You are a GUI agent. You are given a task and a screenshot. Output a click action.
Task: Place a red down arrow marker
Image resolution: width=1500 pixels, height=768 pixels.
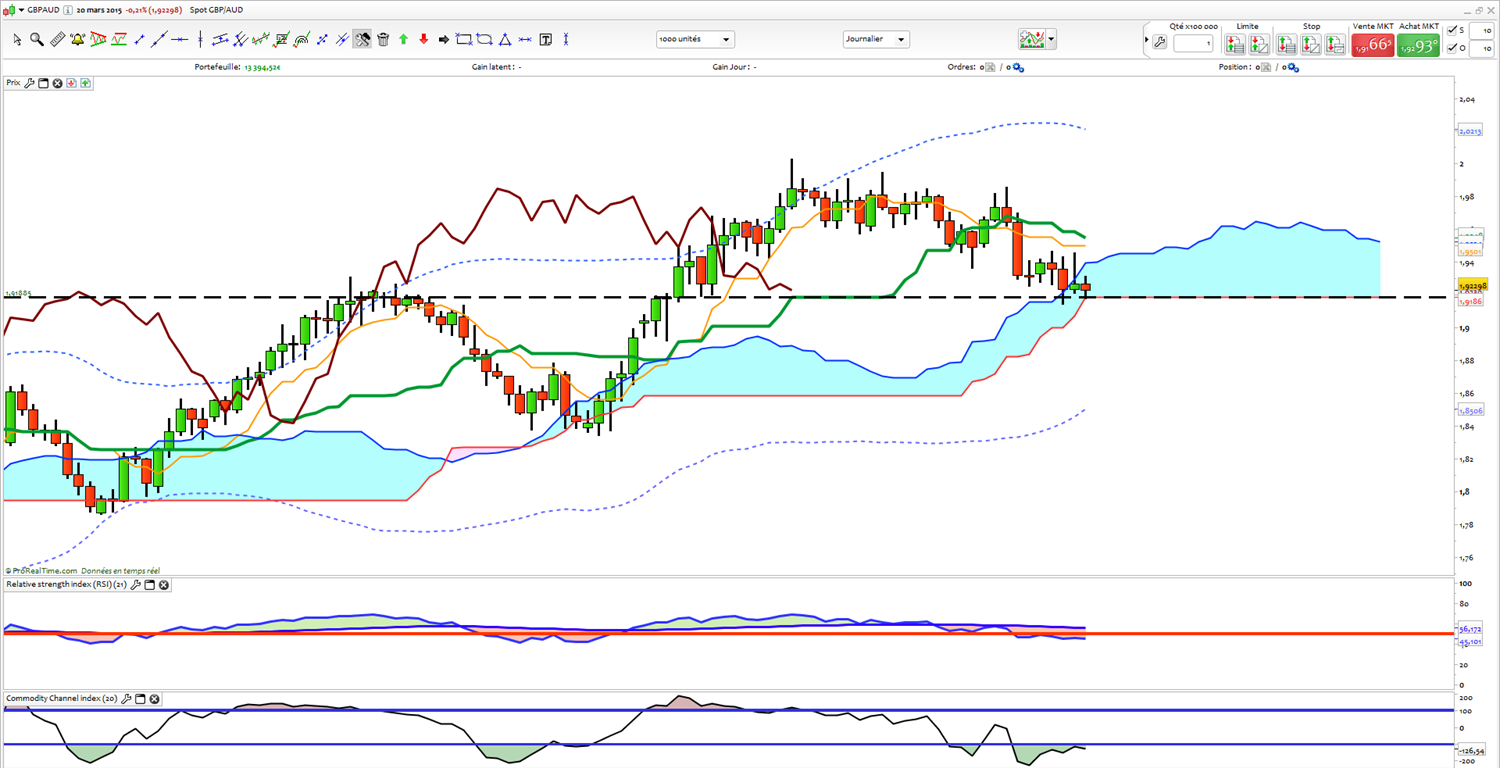coord(423,40)
